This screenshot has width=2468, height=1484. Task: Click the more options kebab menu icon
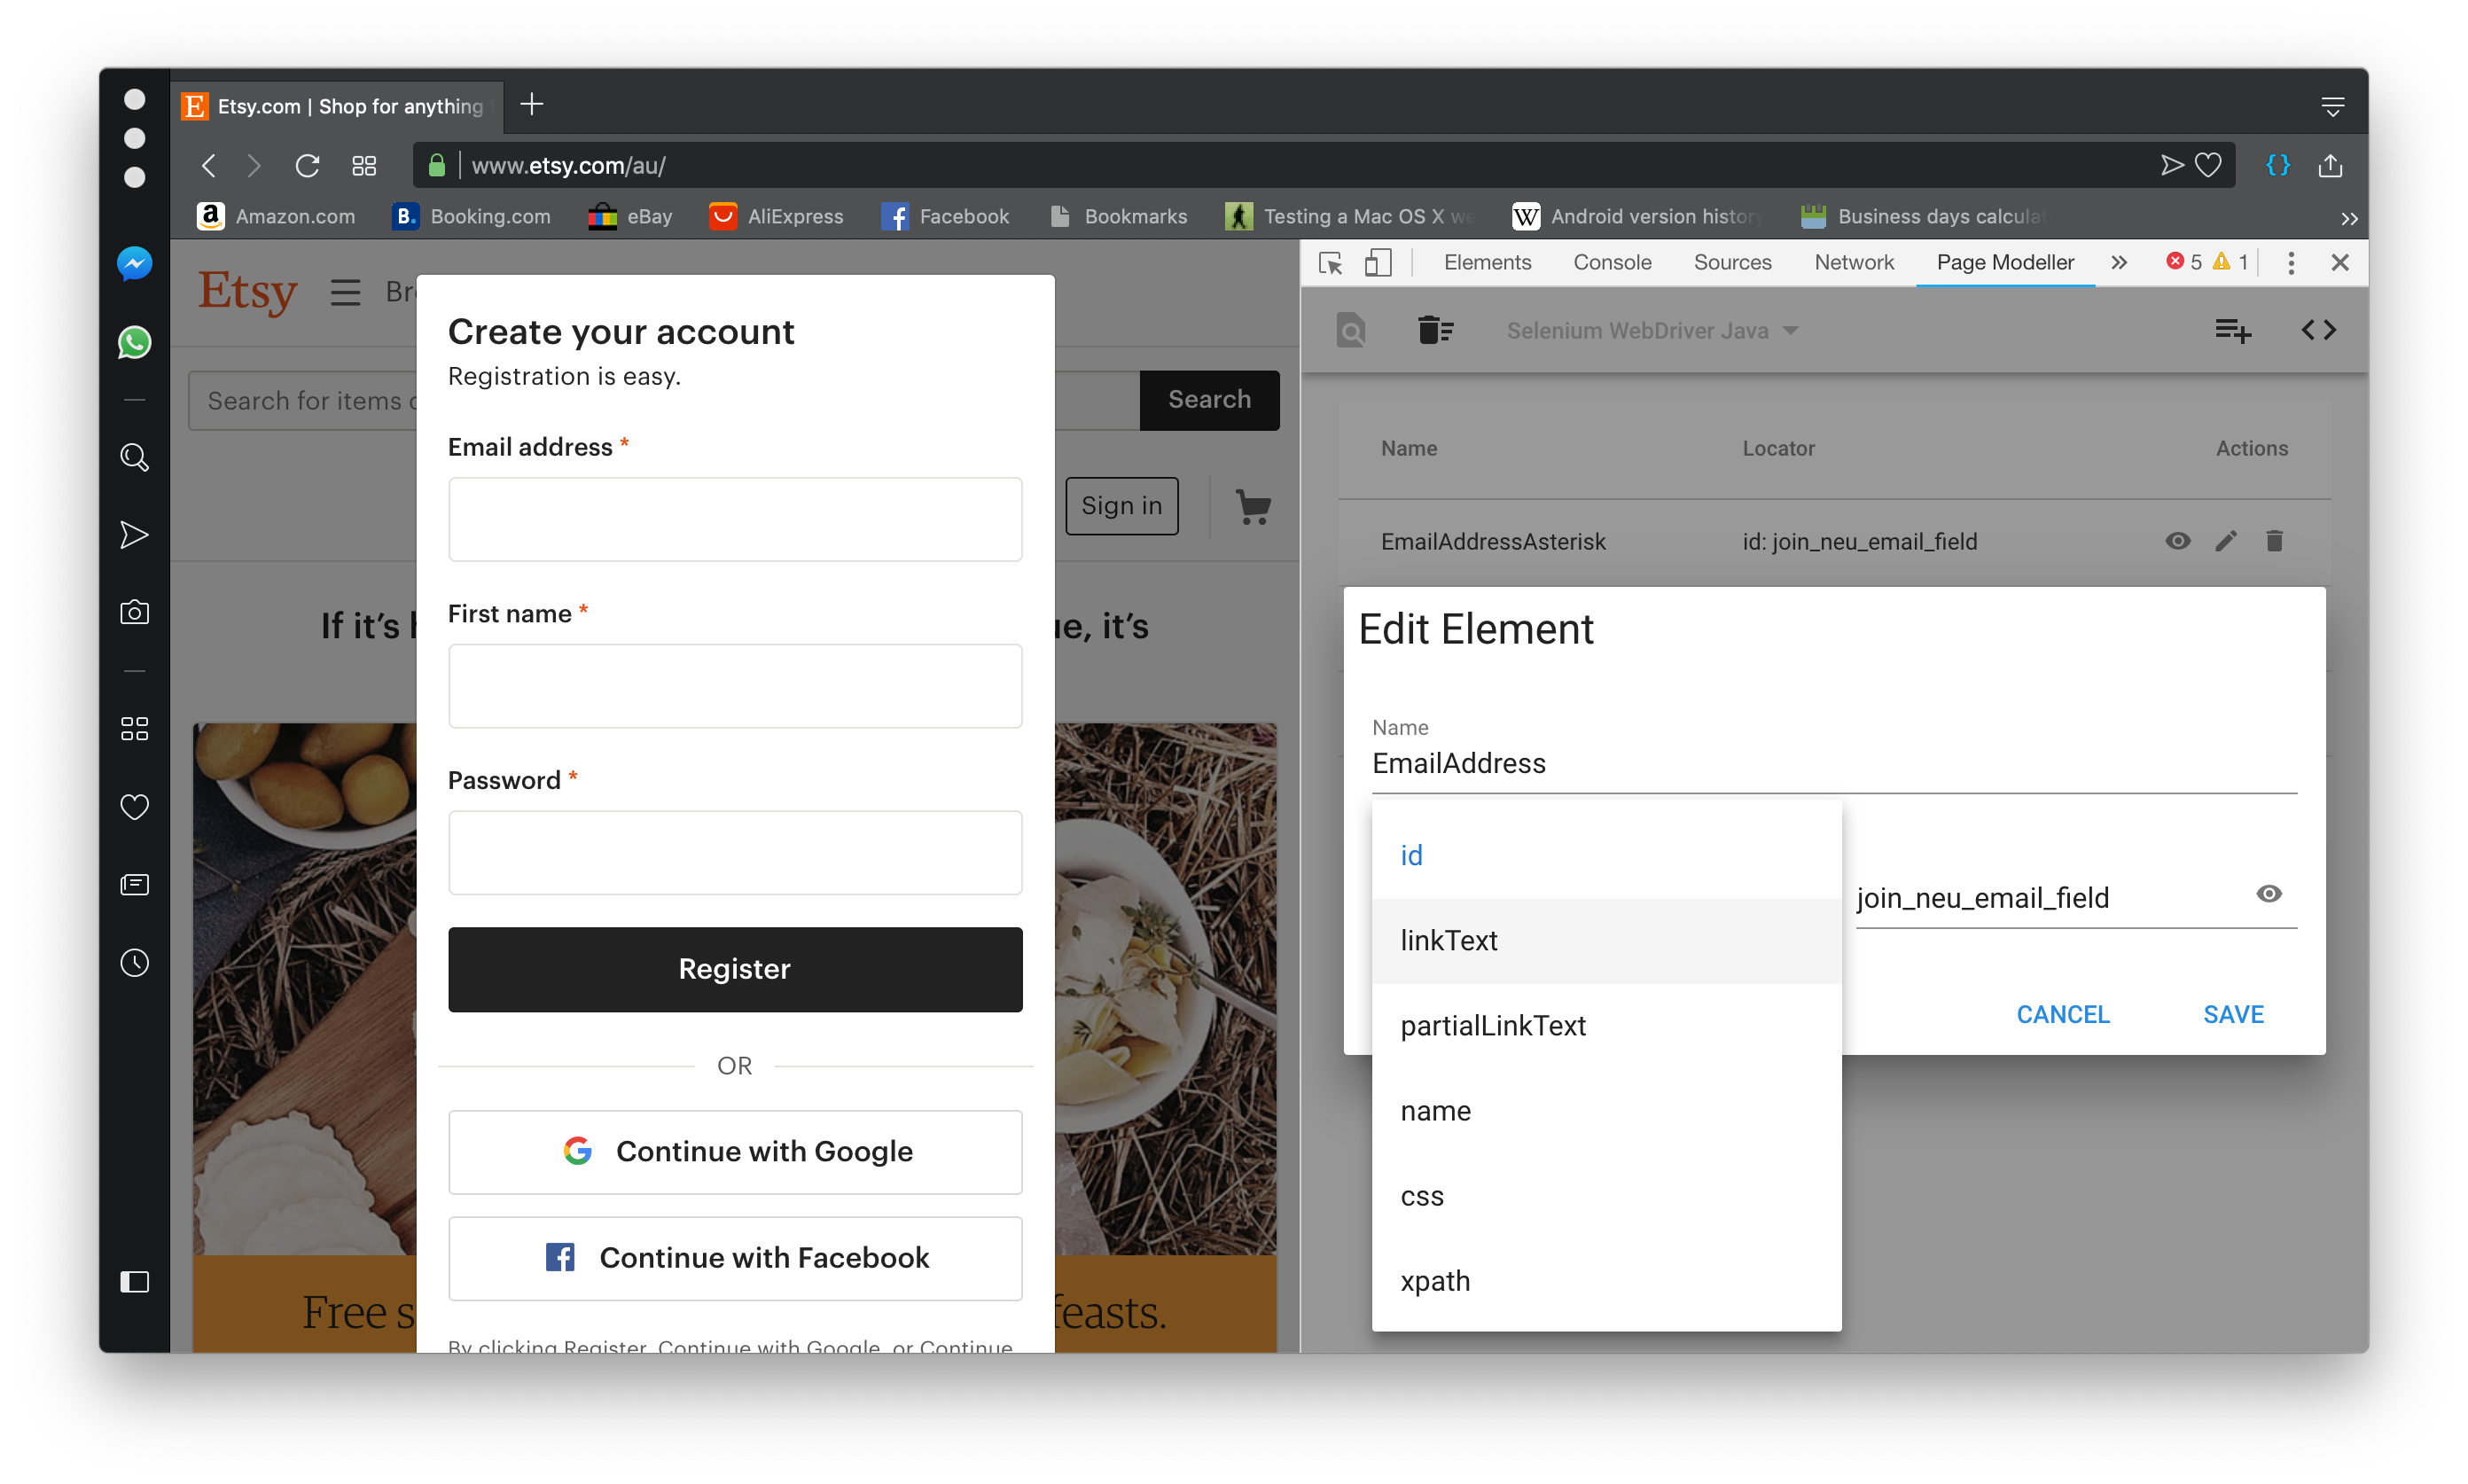point(2292,262)
